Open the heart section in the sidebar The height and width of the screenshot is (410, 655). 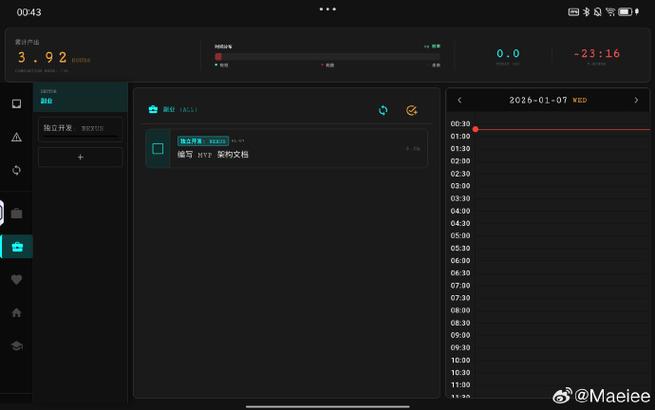pyautogui.click(x=16, y=280)
